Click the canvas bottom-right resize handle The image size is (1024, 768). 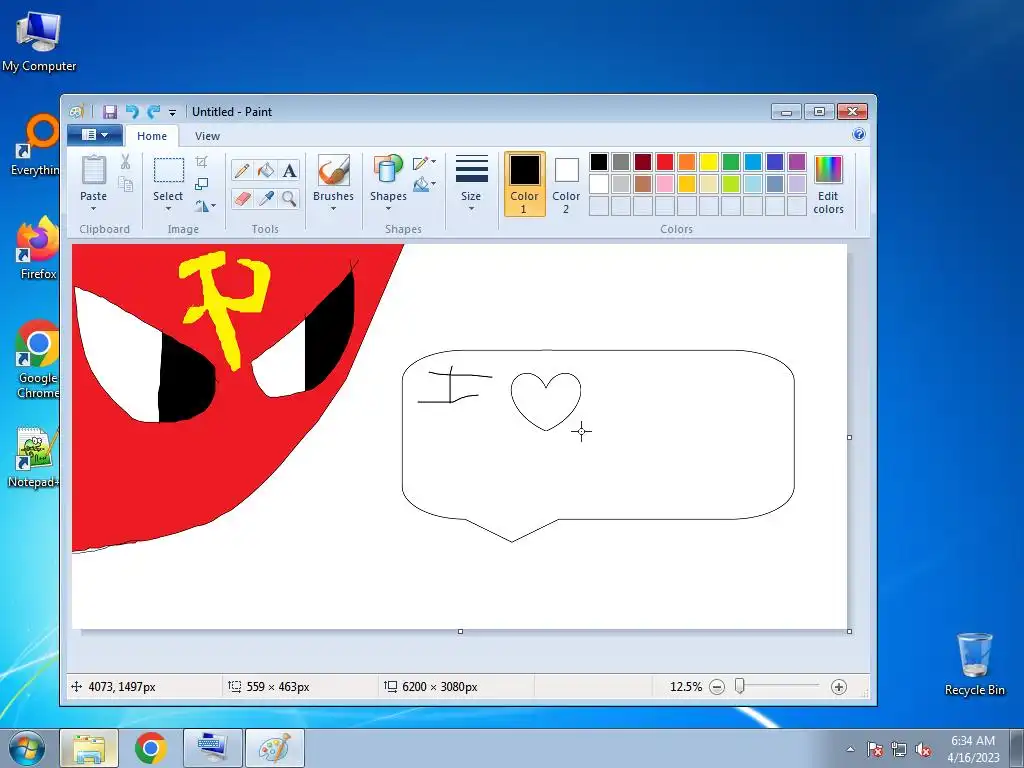849,632
